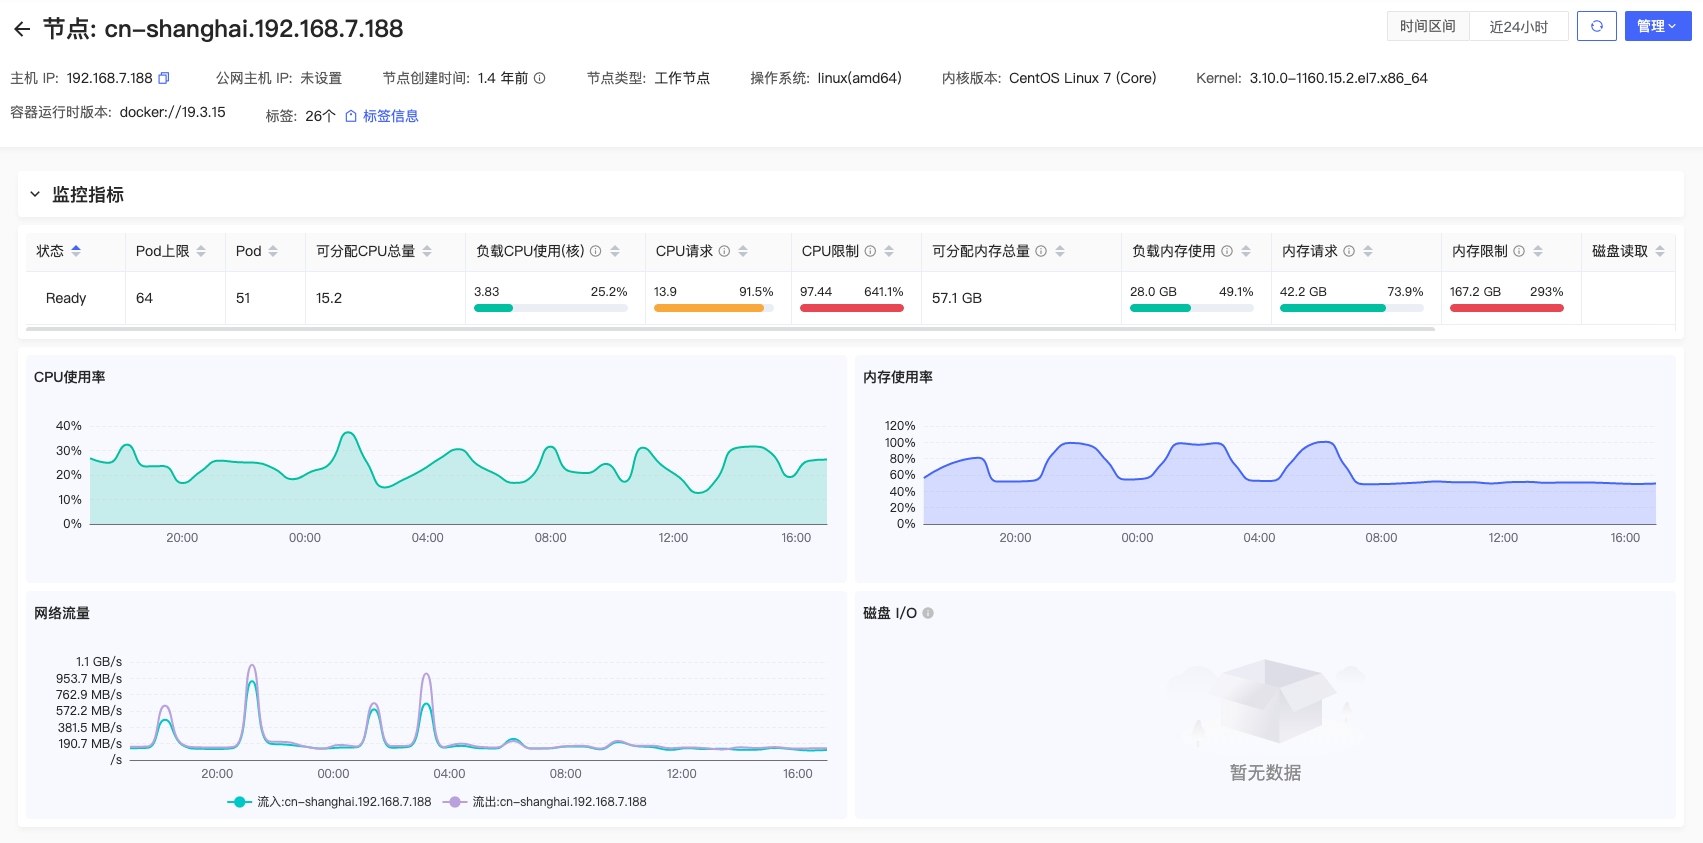Open the 管理 dropdown menu
The image size is (1703, 843).
[1657, 26]
